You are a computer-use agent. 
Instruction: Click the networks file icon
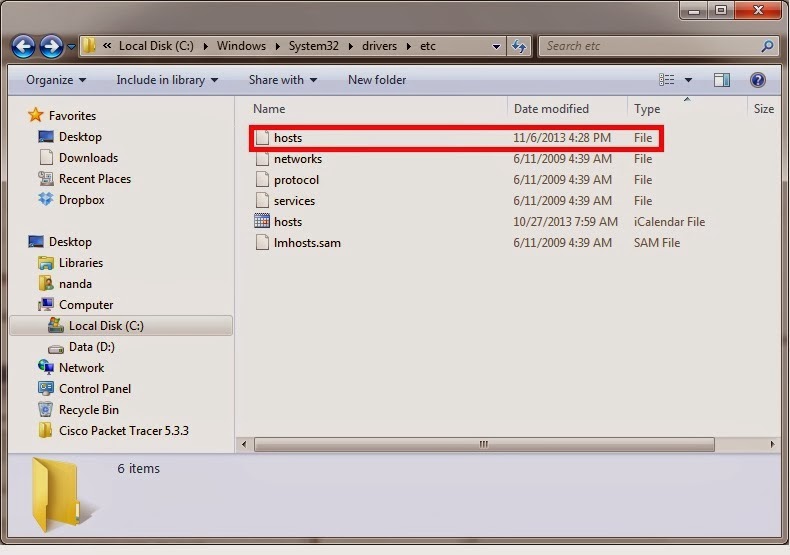(262, 159)
